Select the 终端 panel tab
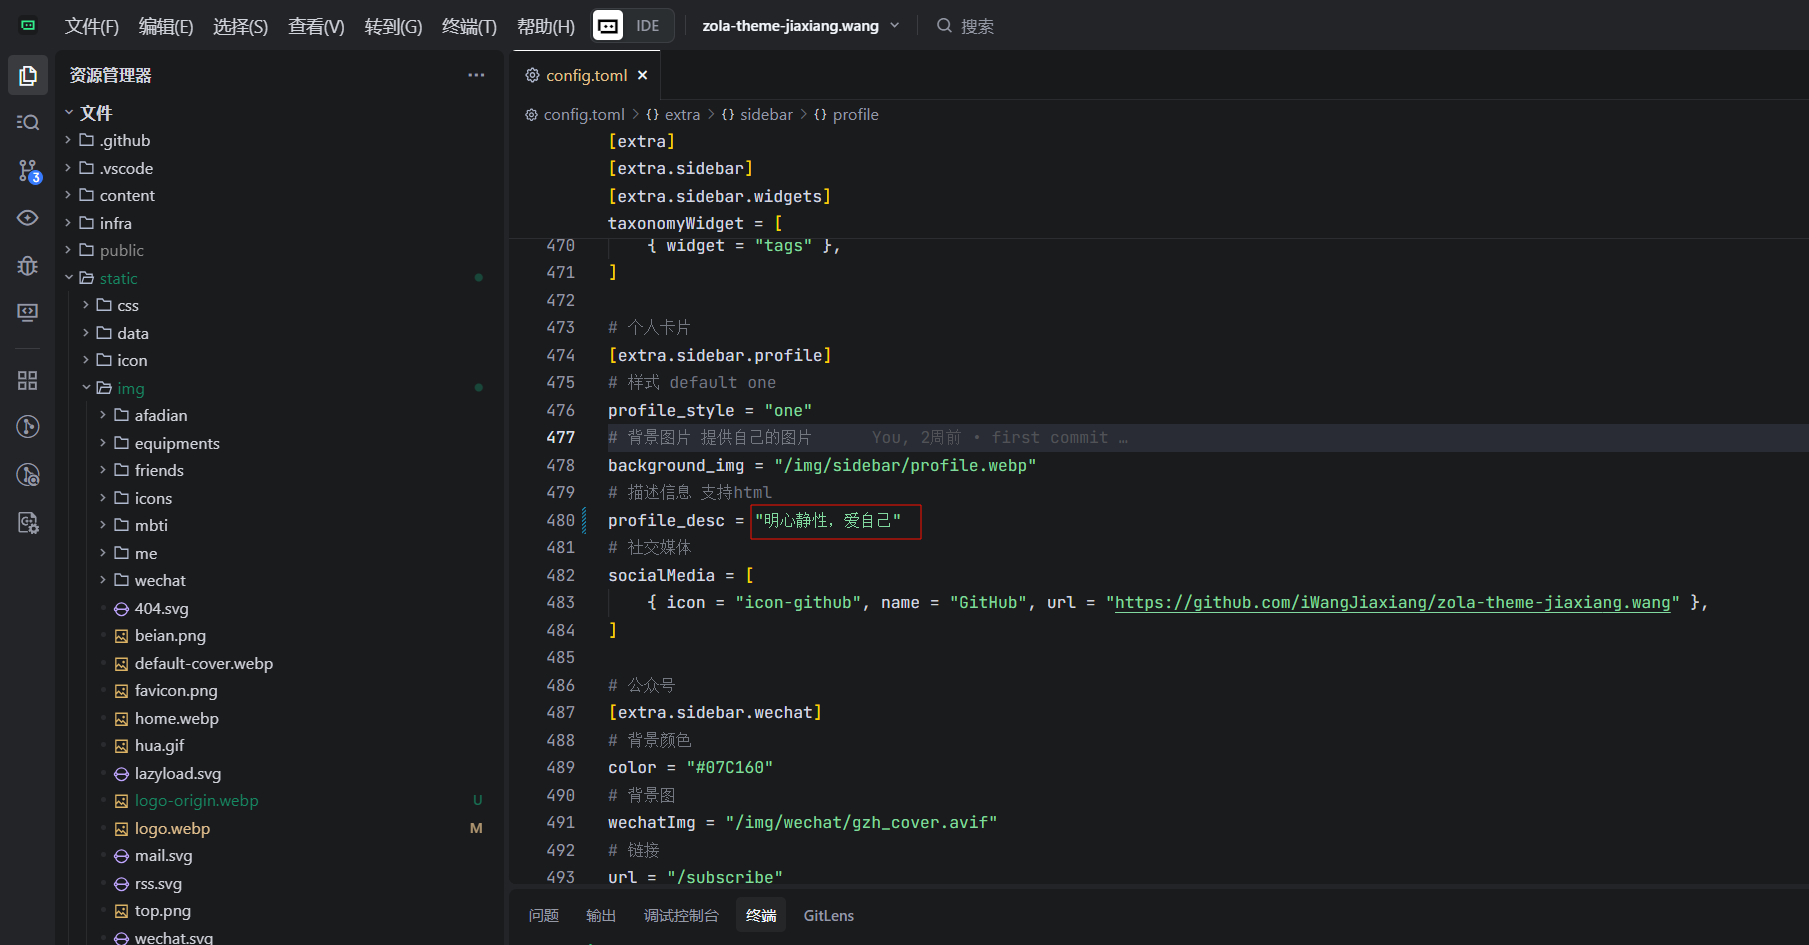 pyautogui.click(x=761, y=915)
